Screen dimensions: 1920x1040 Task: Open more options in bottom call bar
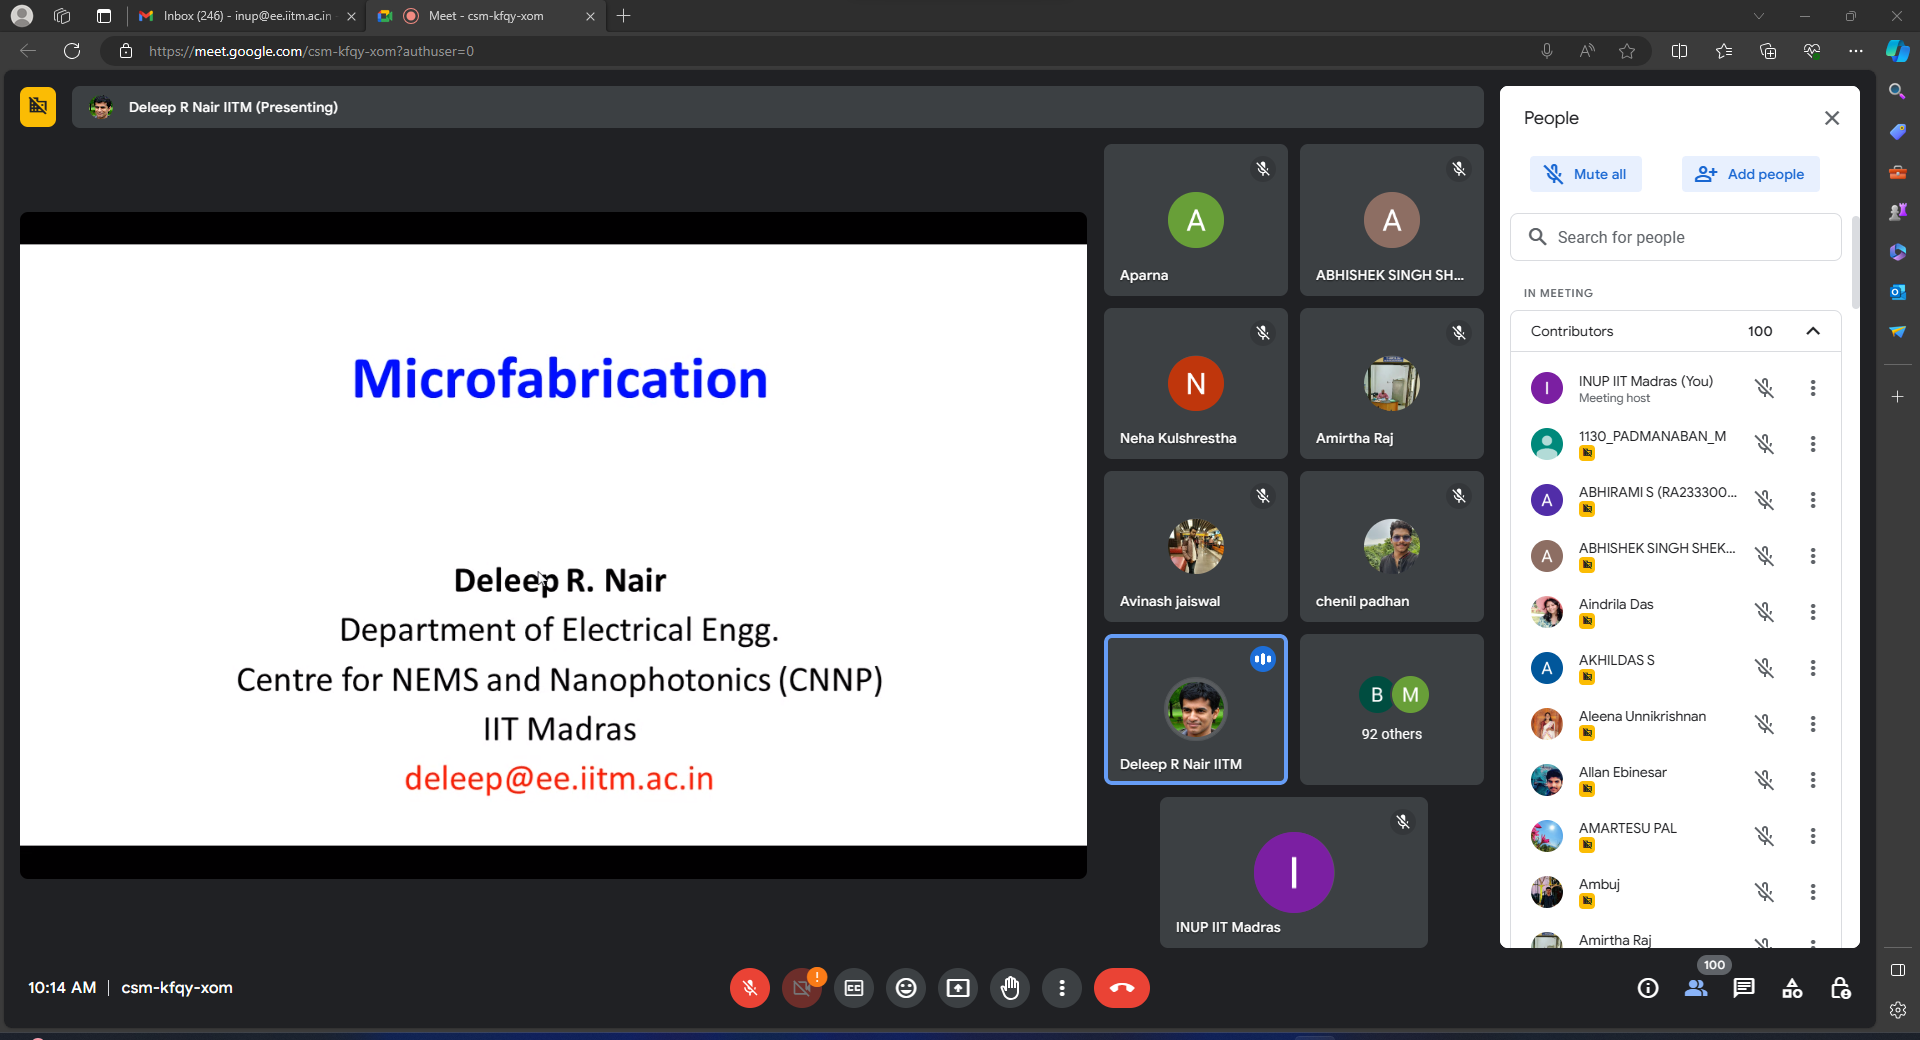tap(1062, 988)
